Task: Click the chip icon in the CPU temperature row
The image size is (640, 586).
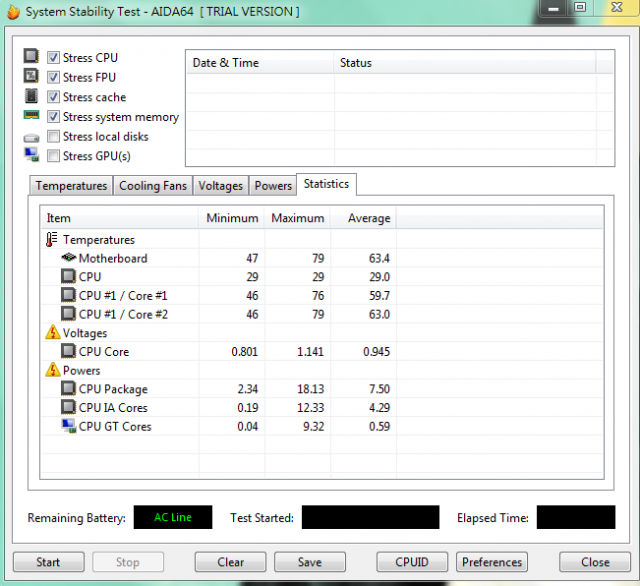Action: coord(69,276)
